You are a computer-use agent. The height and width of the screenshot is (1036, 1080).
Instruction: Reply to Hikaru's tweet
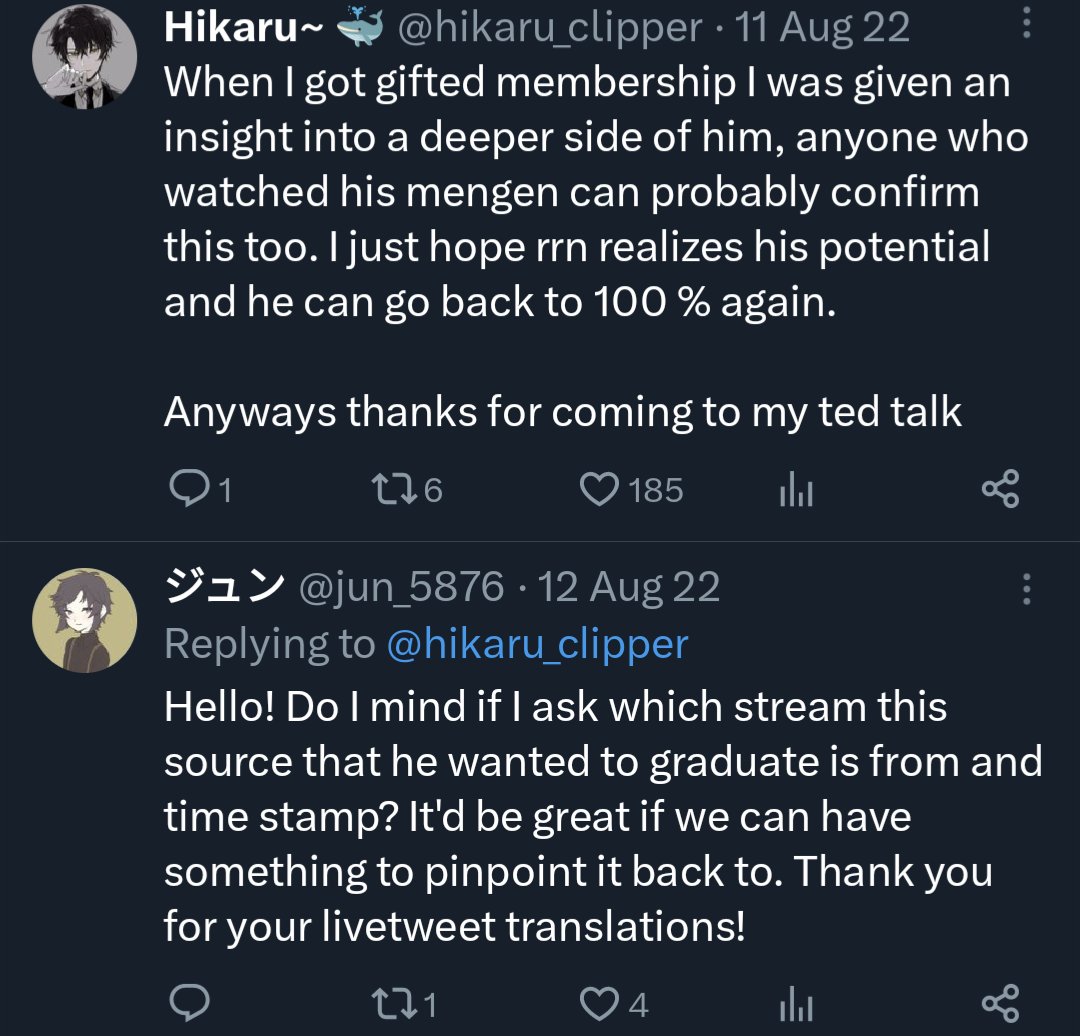pos(188,490)
